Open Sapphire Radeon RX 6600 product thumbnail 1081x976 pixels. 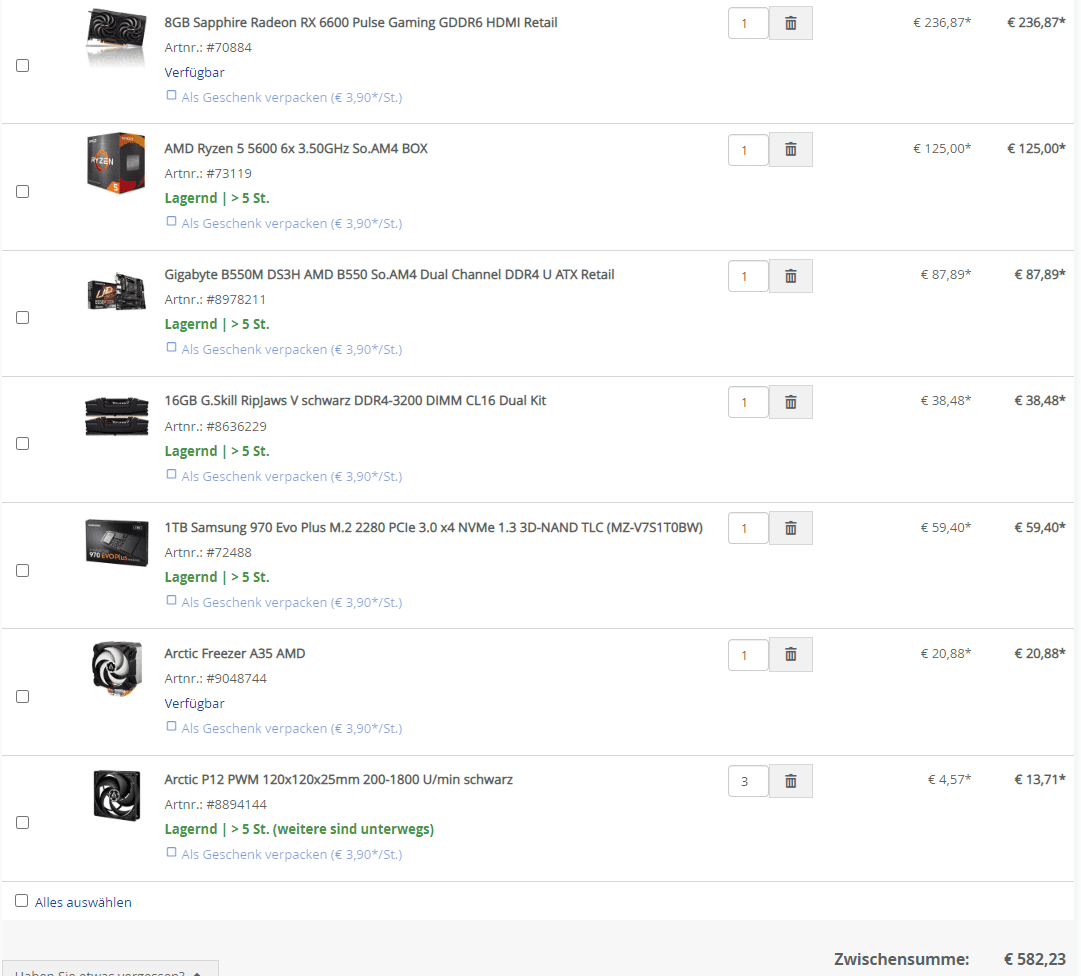[x=117, y=36]
